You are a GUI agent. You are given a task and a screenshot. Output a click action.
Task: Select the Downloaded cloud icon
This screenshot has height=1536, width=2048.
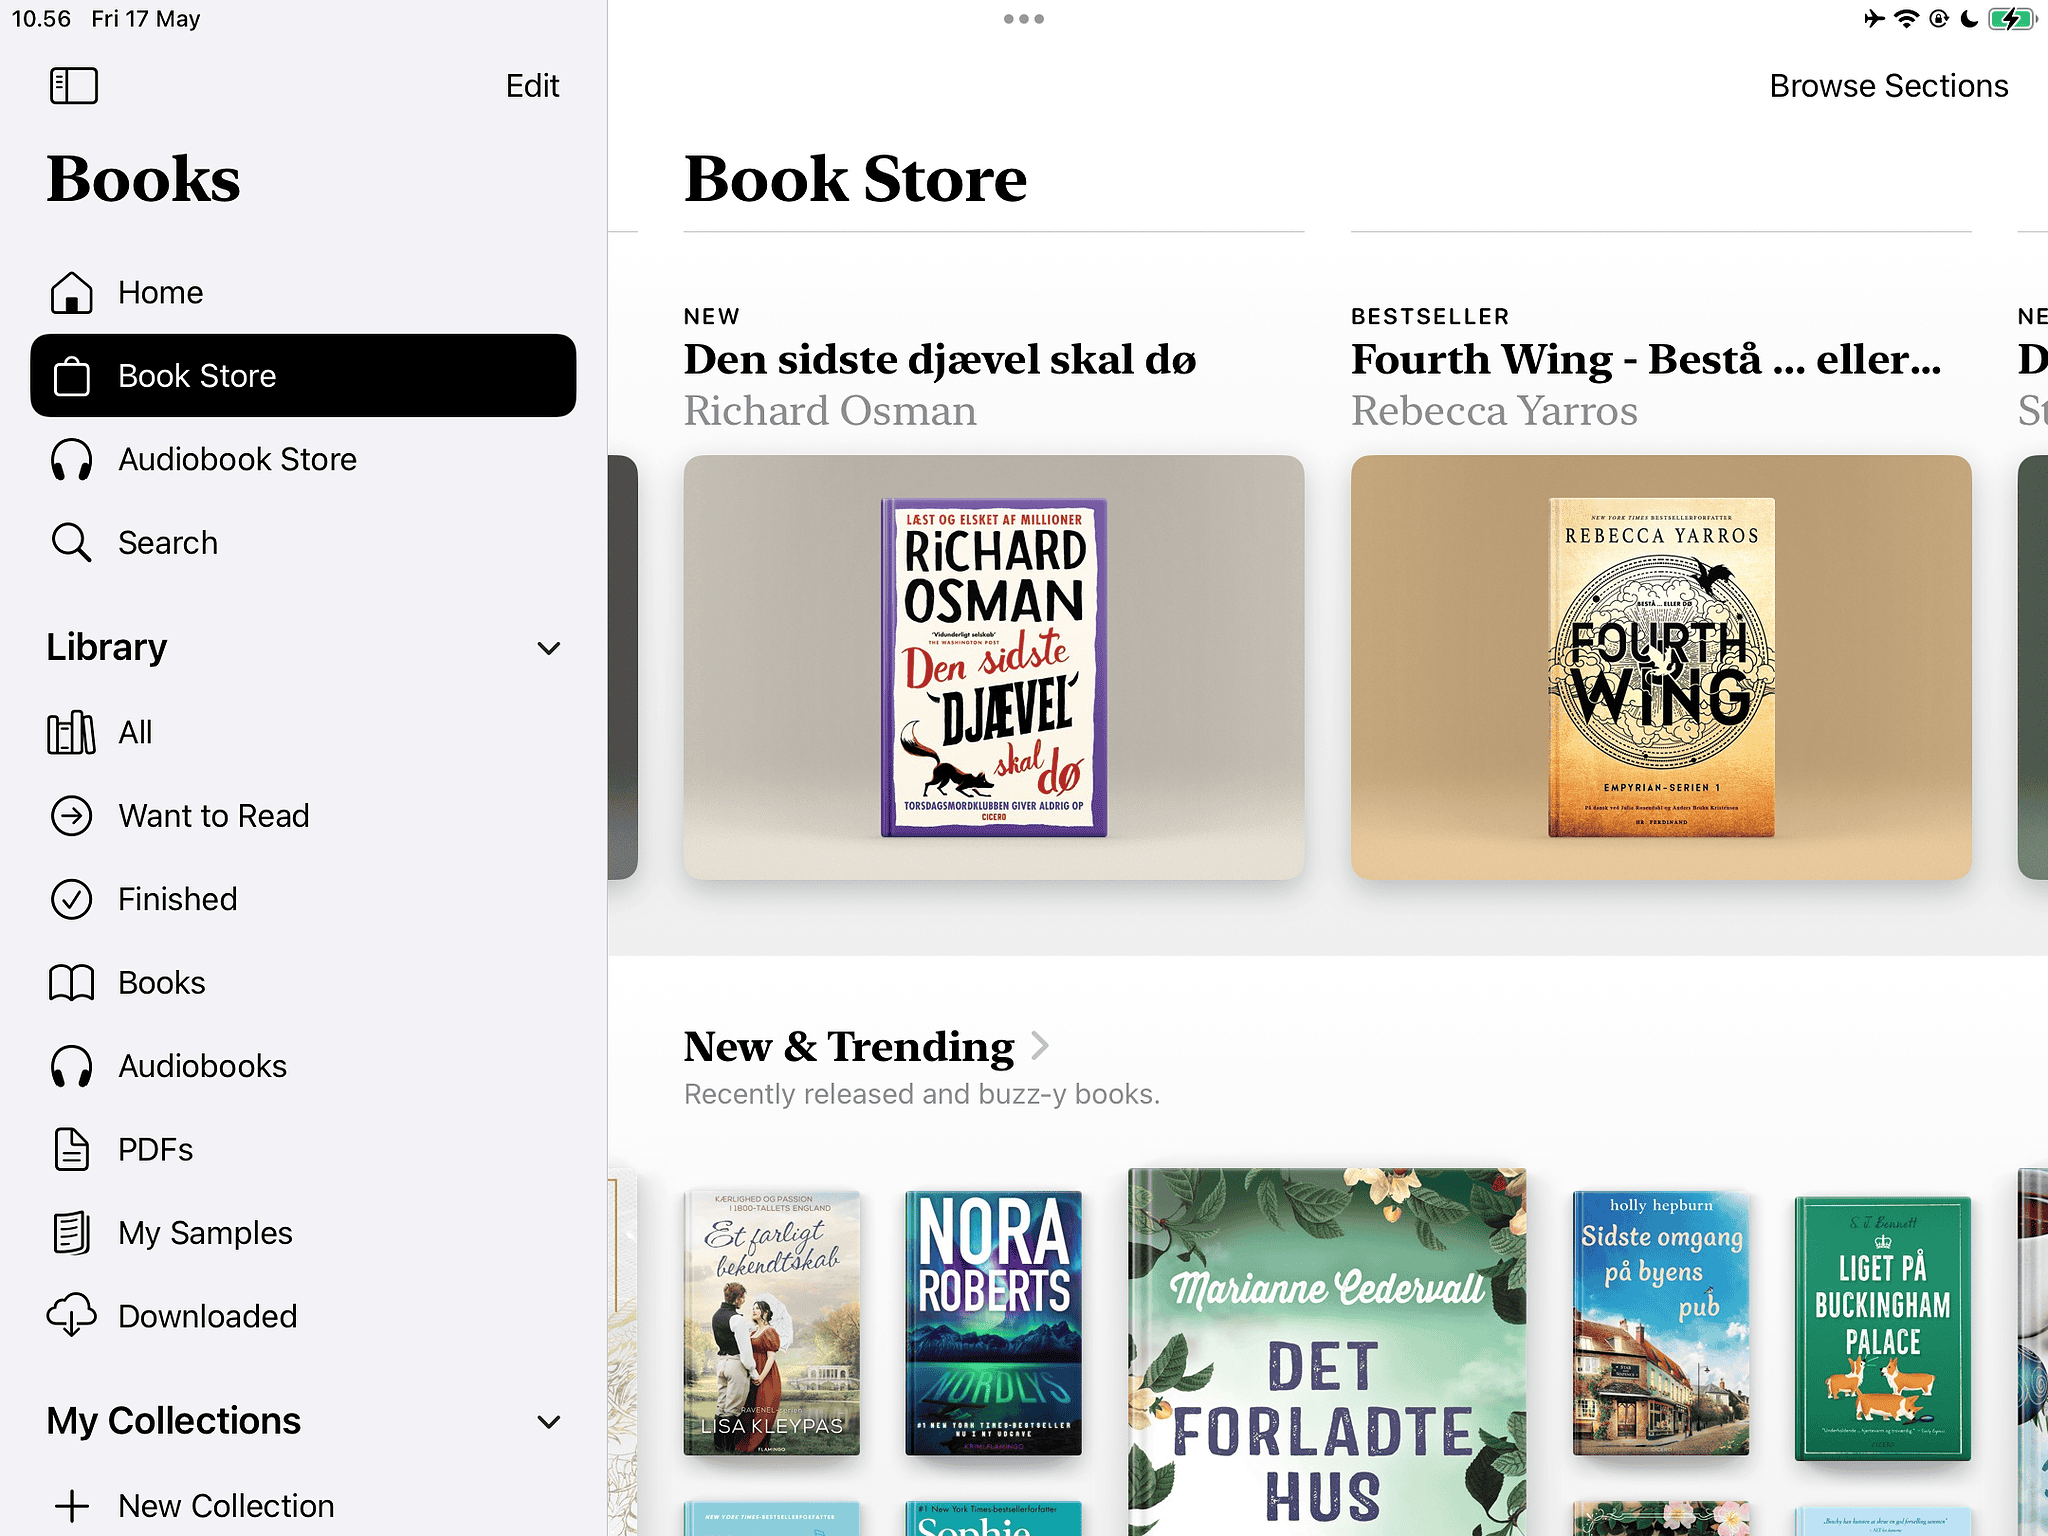tap(71, 1316)
